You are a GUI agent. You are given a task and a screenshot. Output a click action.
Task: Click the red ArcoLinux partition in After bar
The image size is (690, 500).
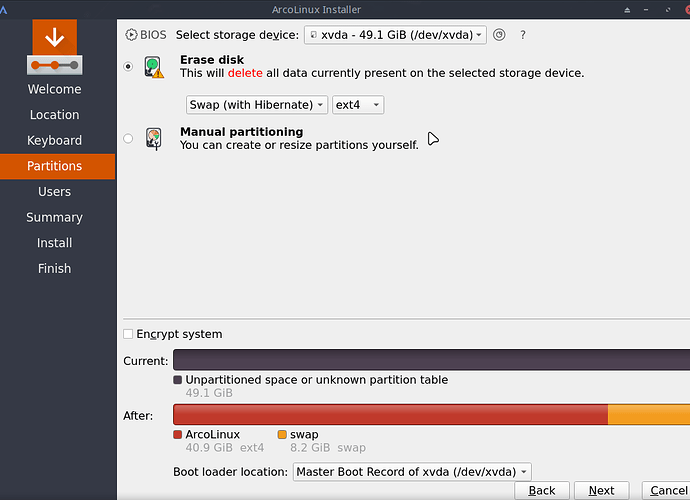pos(390,415)
